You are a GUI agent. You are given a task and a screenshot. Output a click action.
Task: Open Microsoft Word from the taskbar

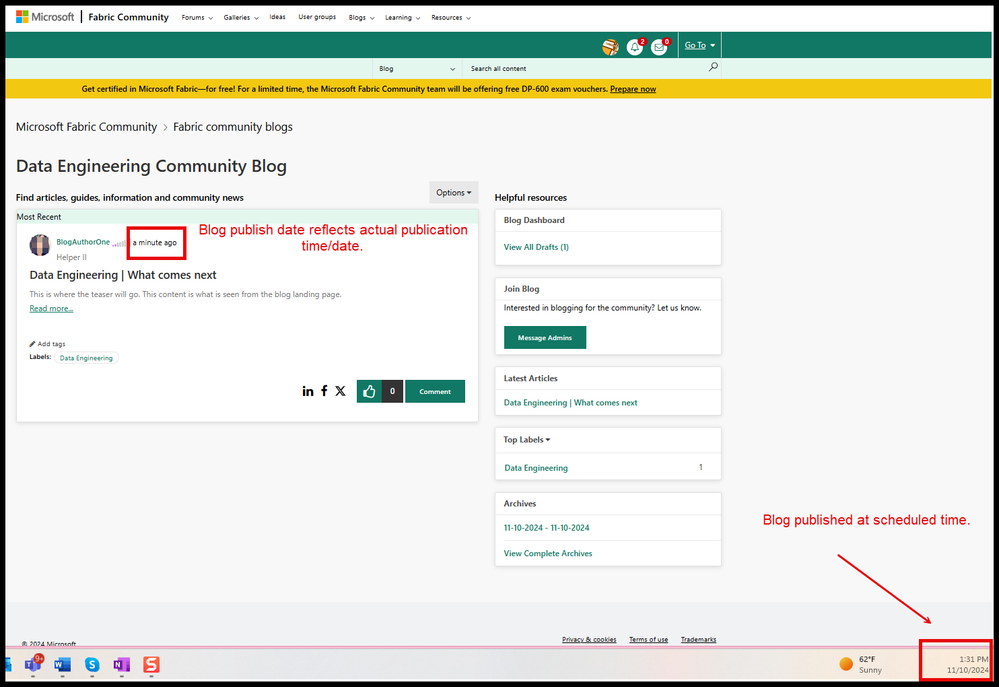[x=62, y=665]
